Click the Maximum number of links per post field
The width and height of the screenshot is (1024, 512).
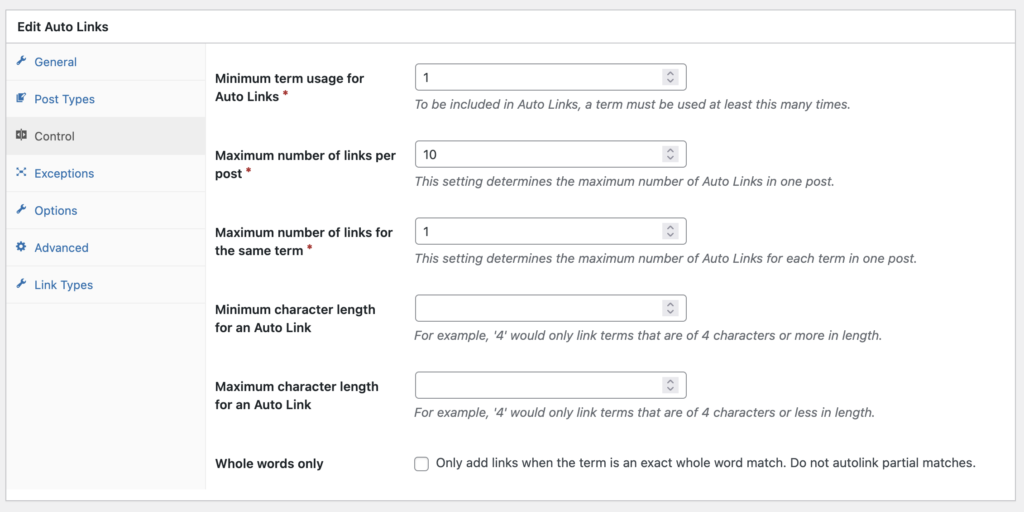(551, 154)
